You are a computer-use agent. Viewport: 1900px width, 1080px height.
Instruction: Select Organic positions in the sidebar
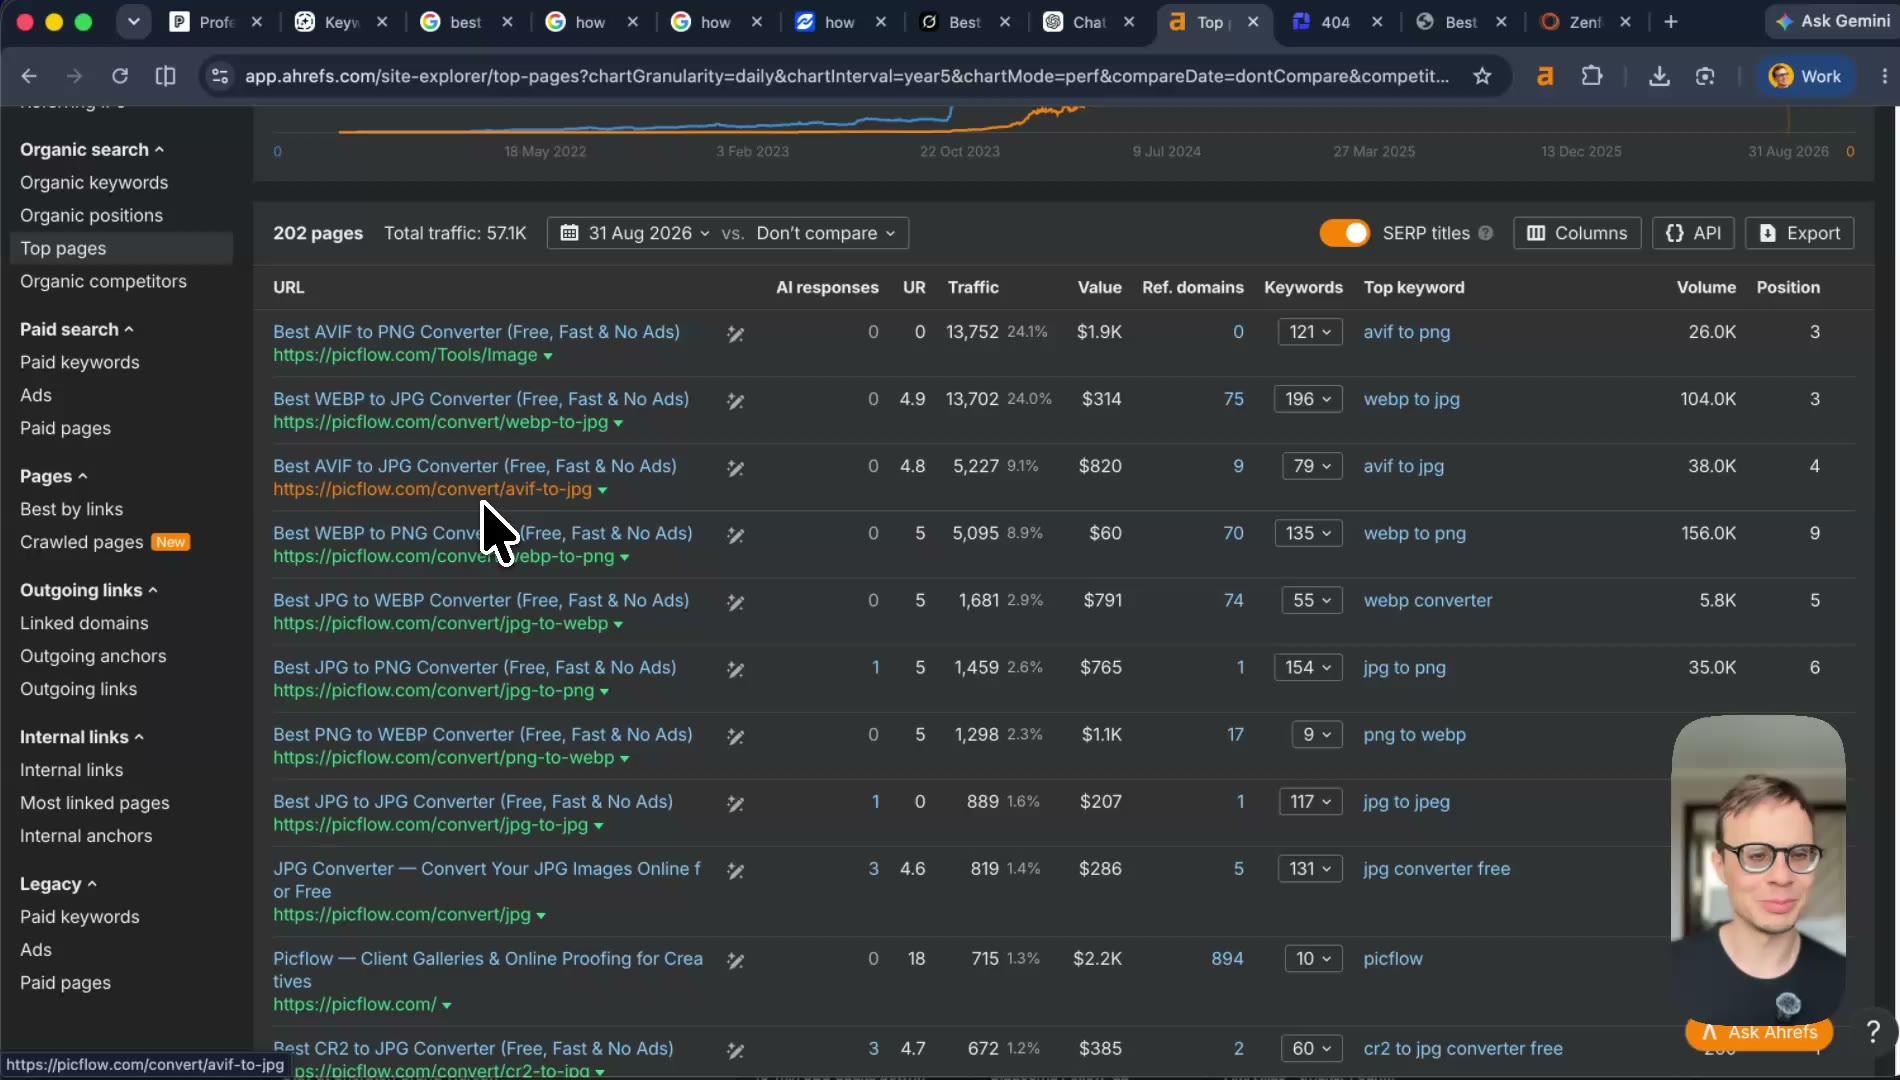pos(91,215)
